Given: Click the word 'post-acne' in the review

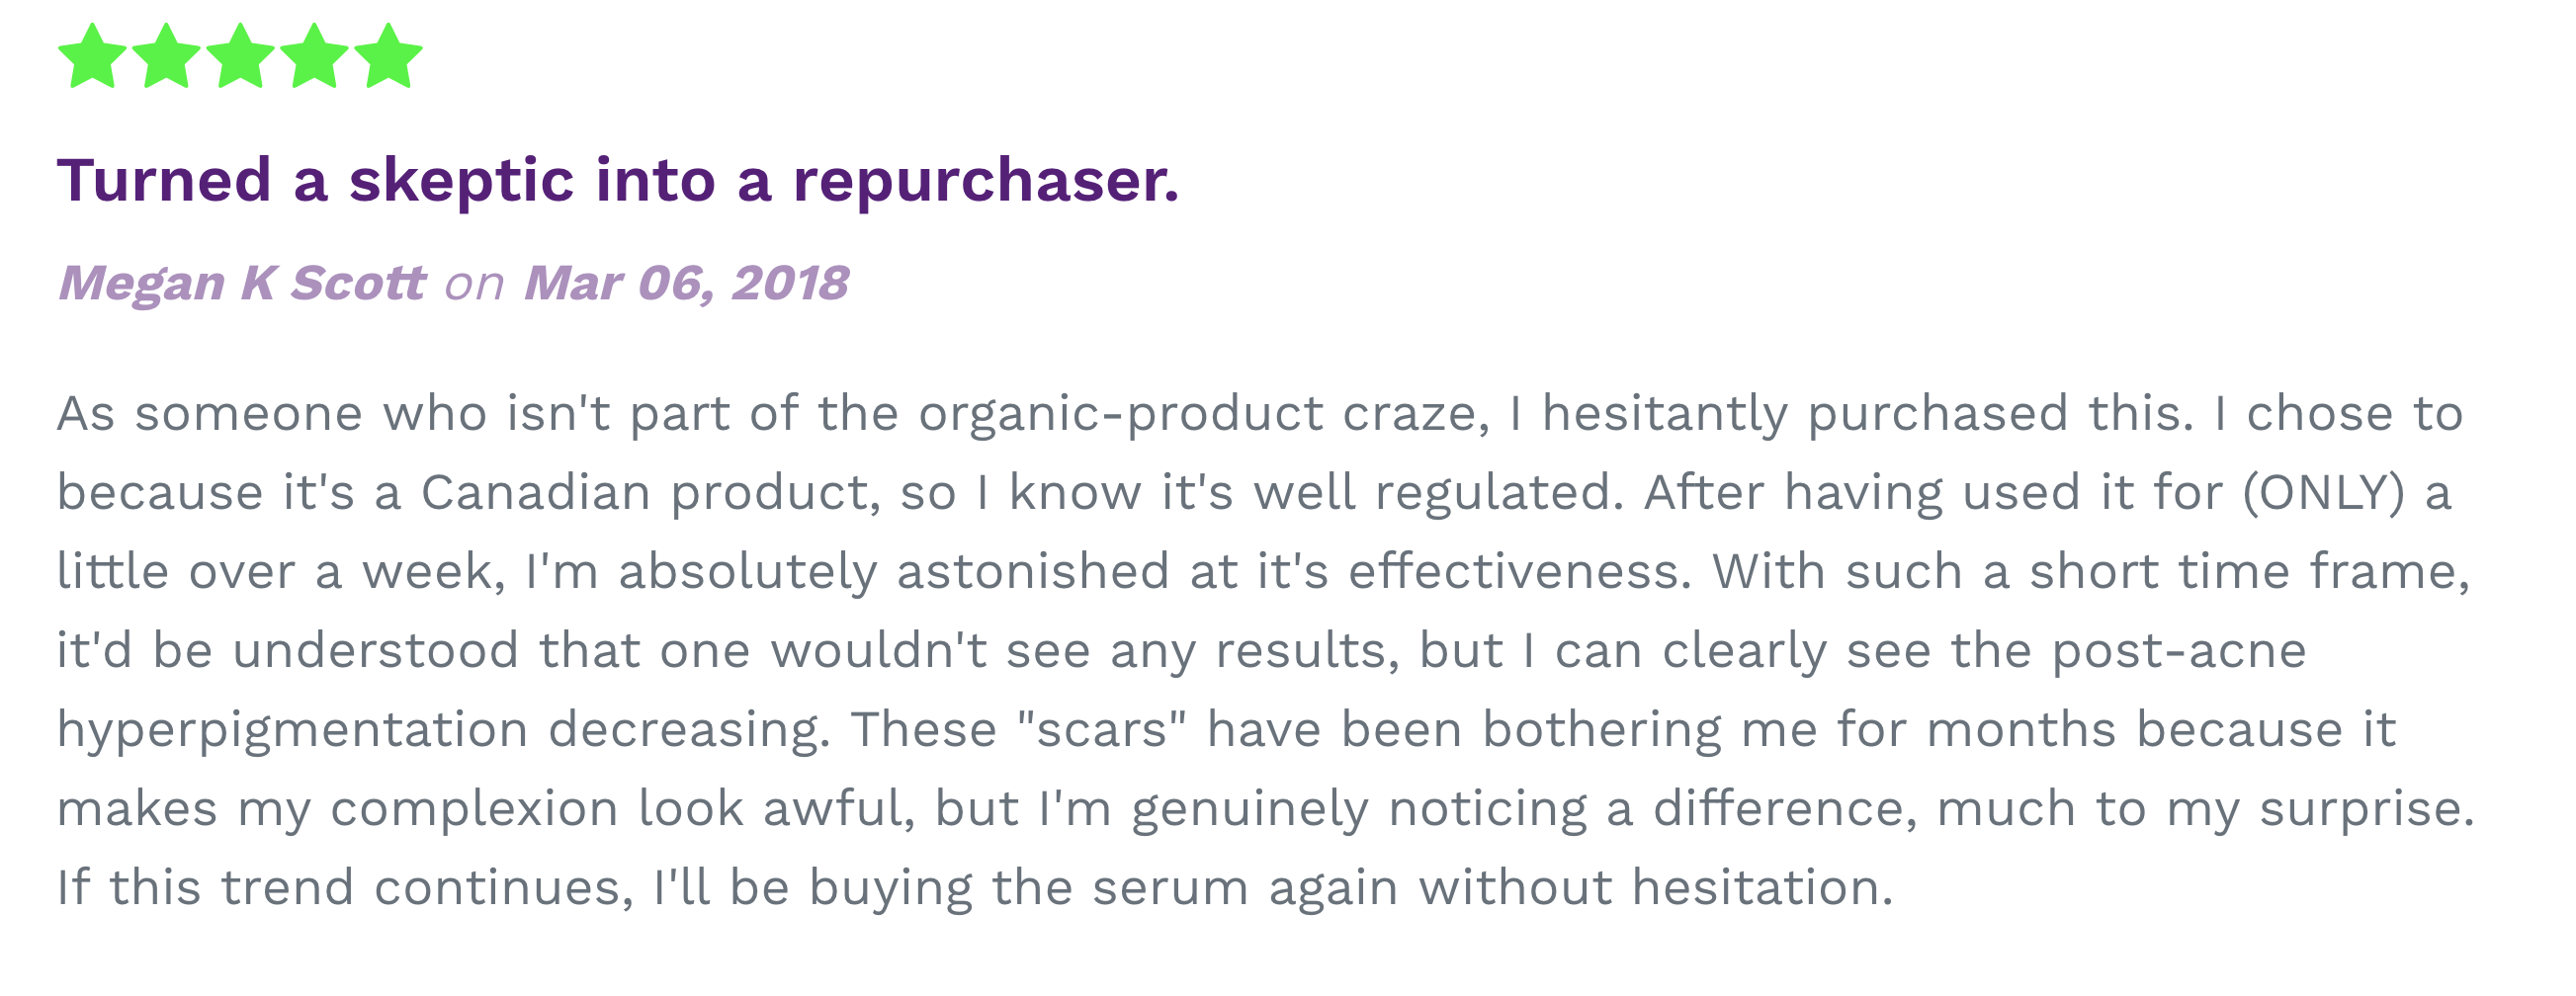Looking at the screenshot, I should pyautogui.click(x=2178, y=651).
